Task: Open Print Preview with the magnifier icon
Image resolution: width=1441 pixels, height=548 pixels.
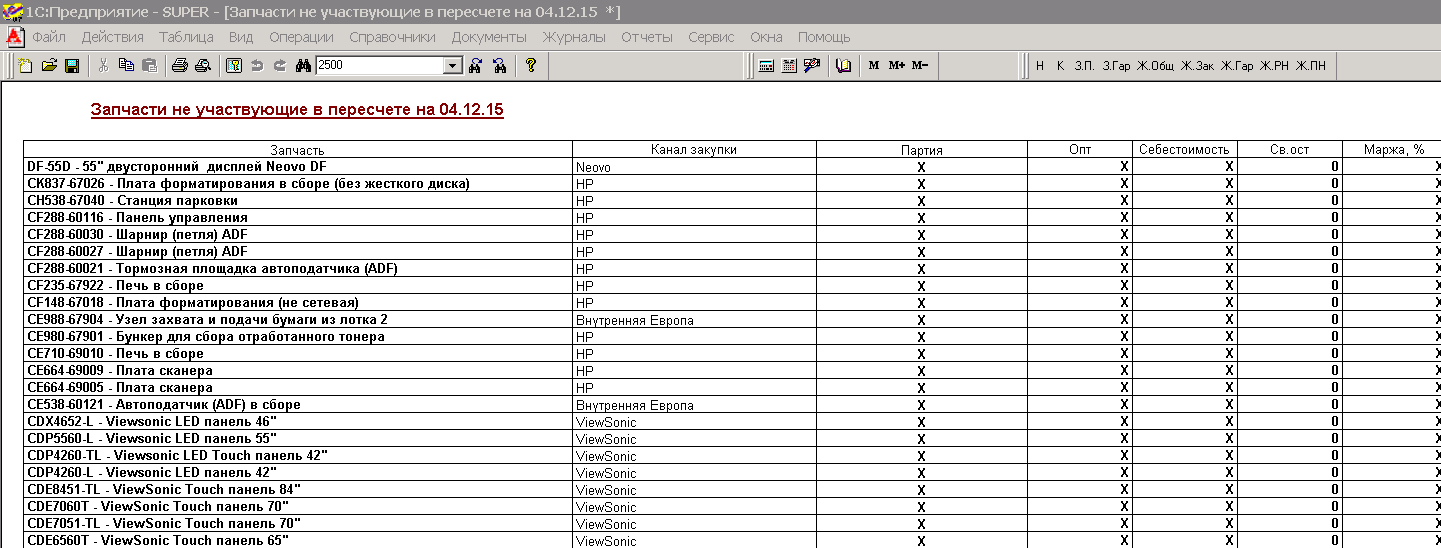Action: click(202, 66)
